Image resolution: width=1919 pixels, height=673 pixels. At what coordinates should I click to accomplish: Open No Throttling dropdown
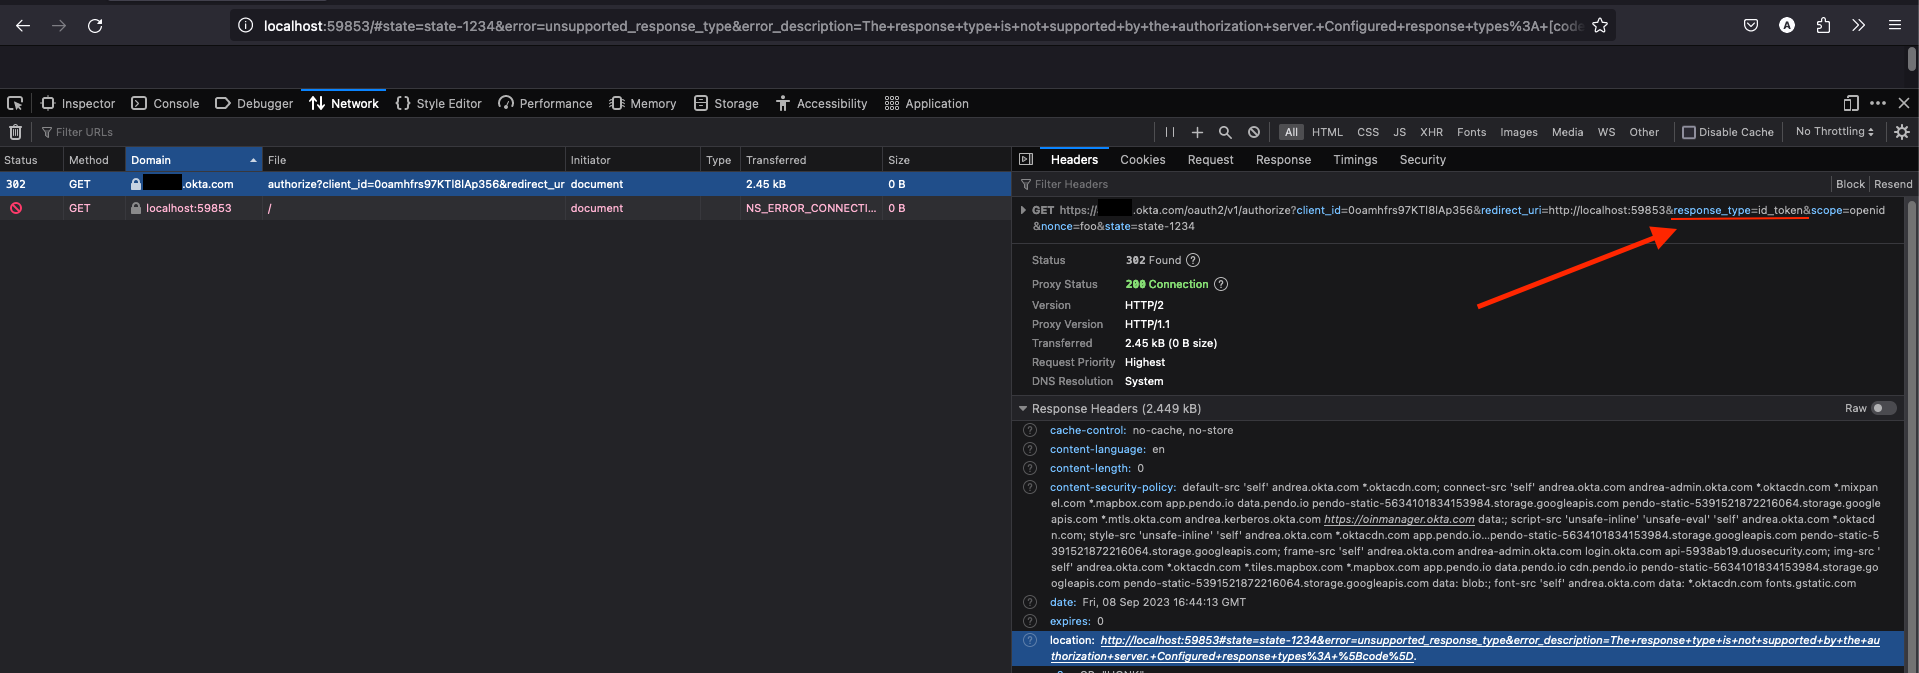(1834, 132)
